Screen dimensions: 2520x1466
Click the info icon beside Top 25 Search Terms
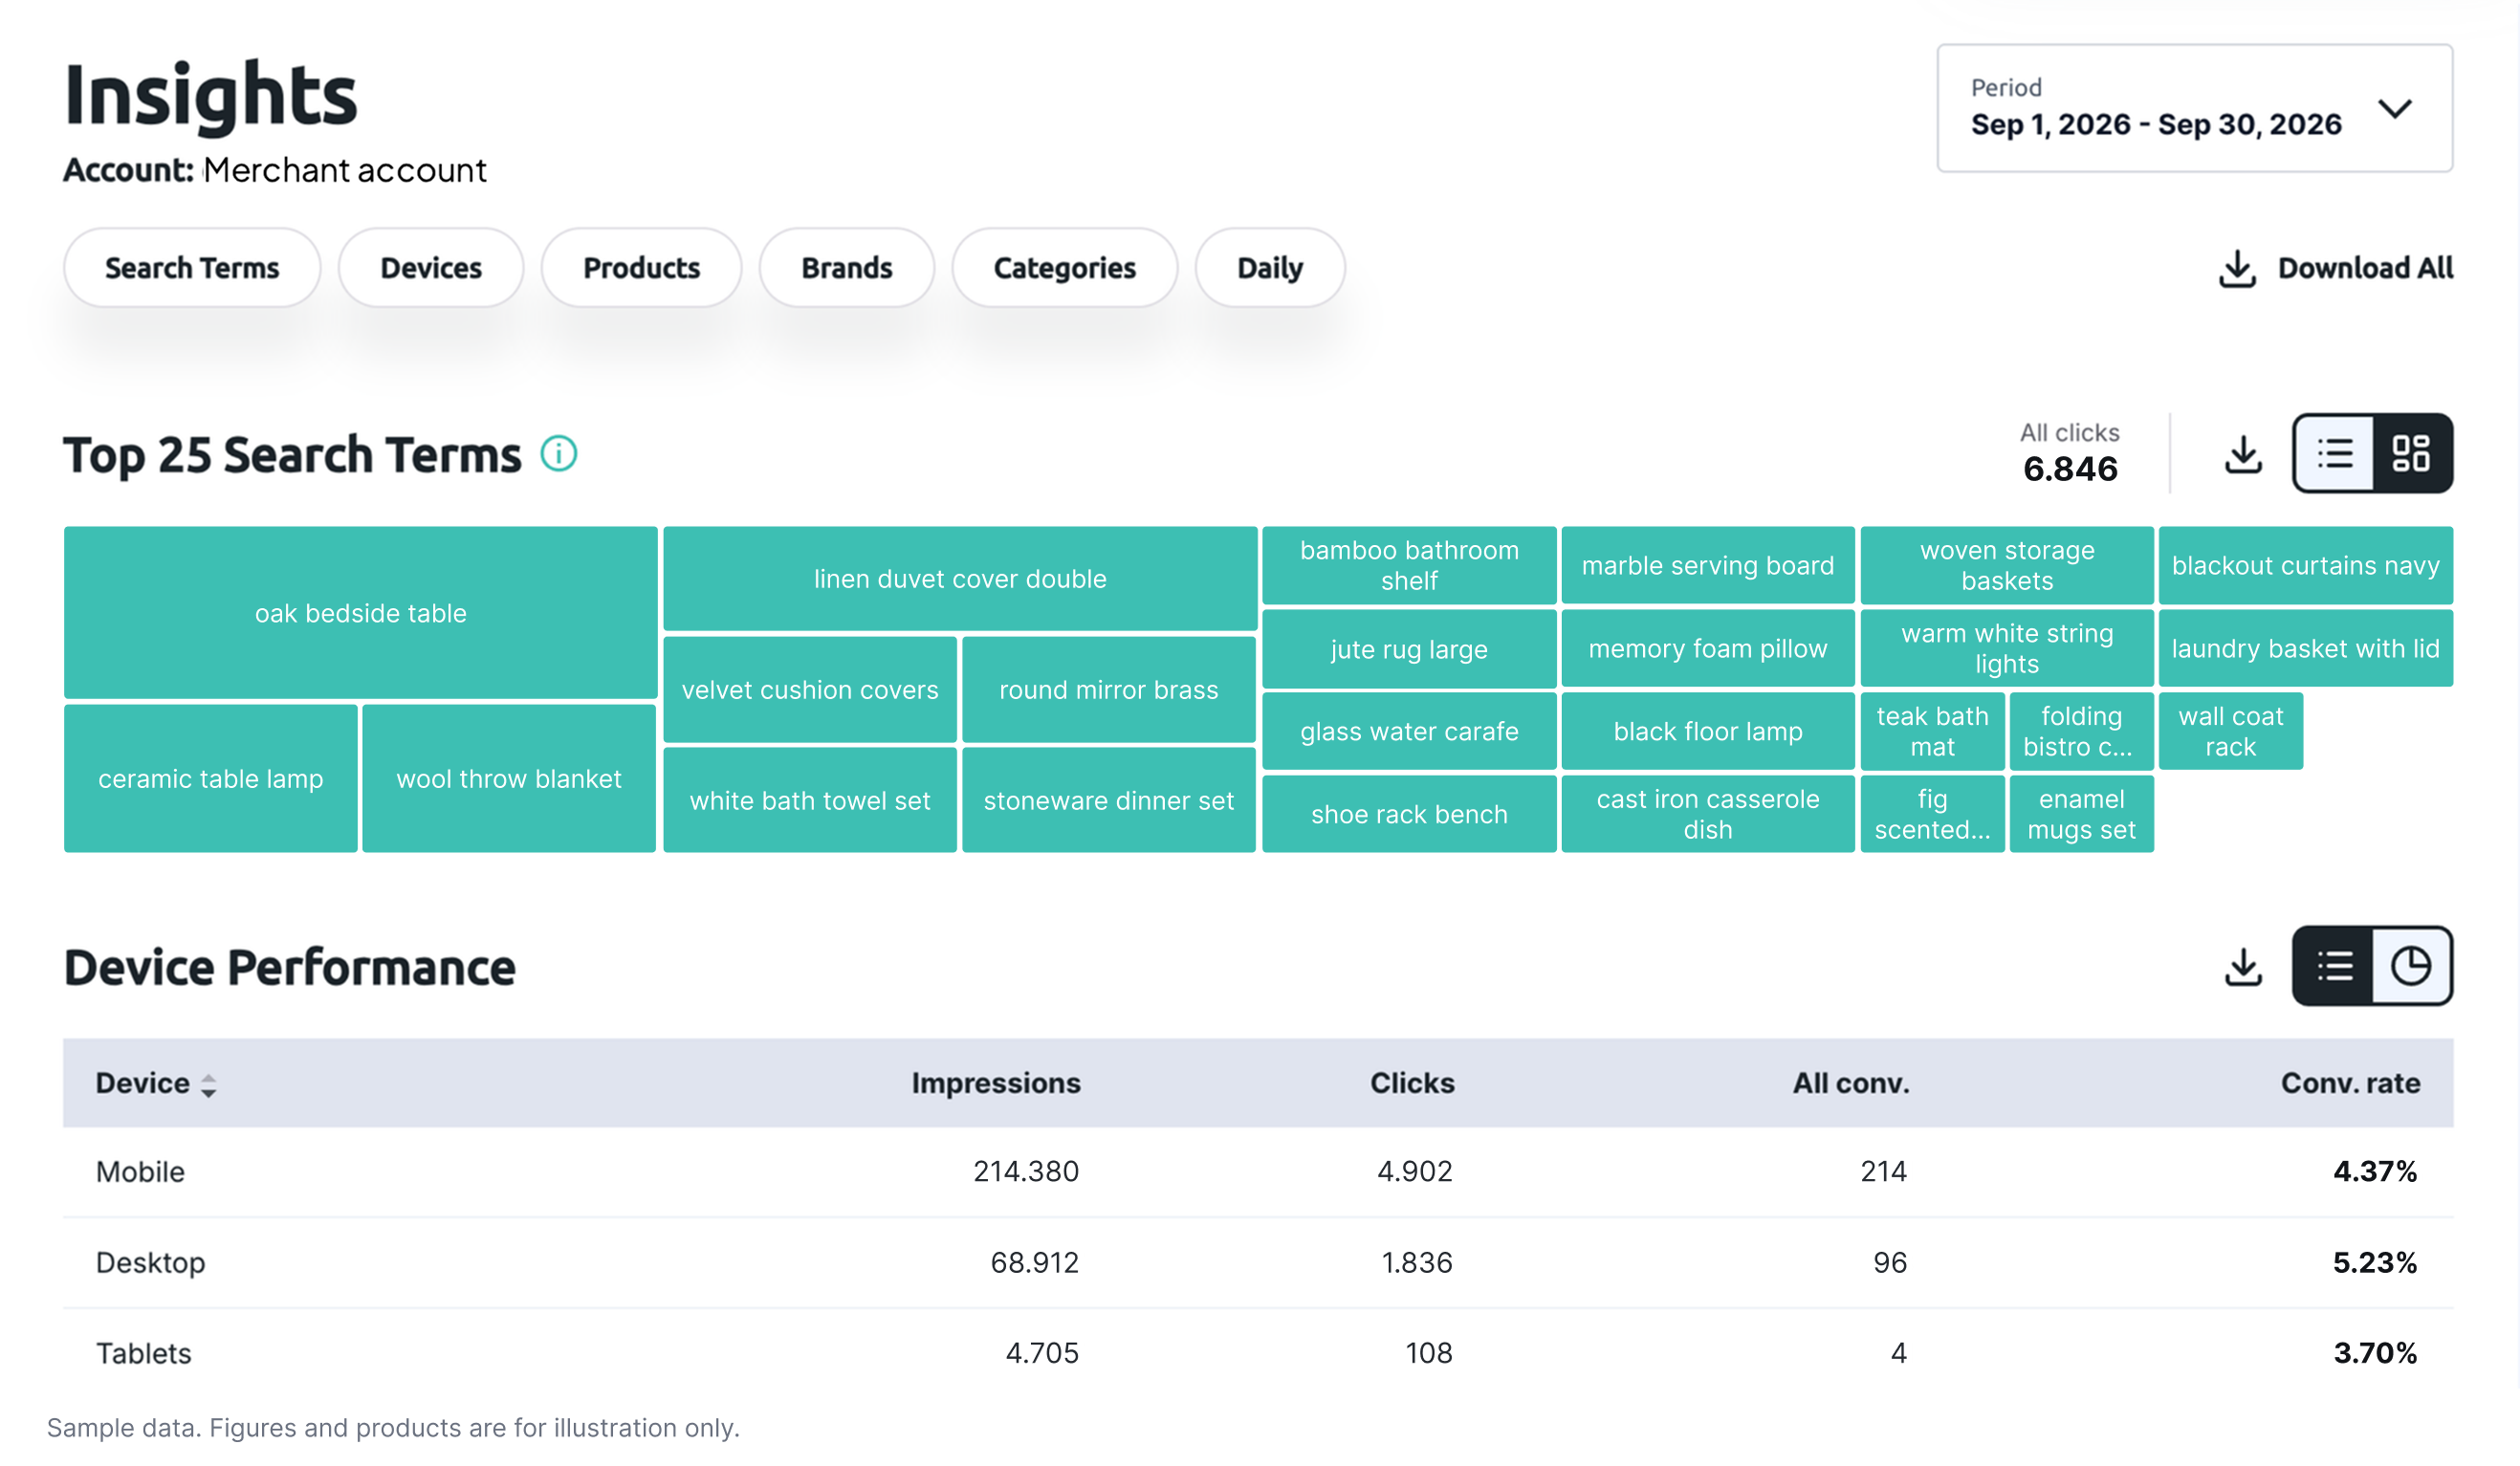point(559,454)
